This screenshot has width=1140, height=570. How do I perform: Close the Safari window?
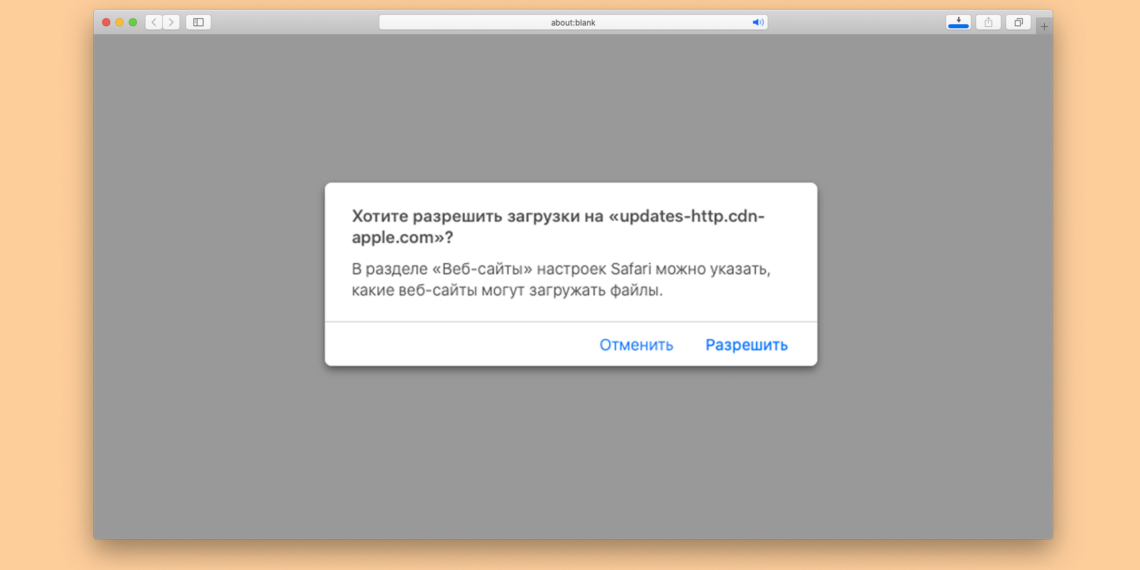pyautogui.click(x=107, y=22)
